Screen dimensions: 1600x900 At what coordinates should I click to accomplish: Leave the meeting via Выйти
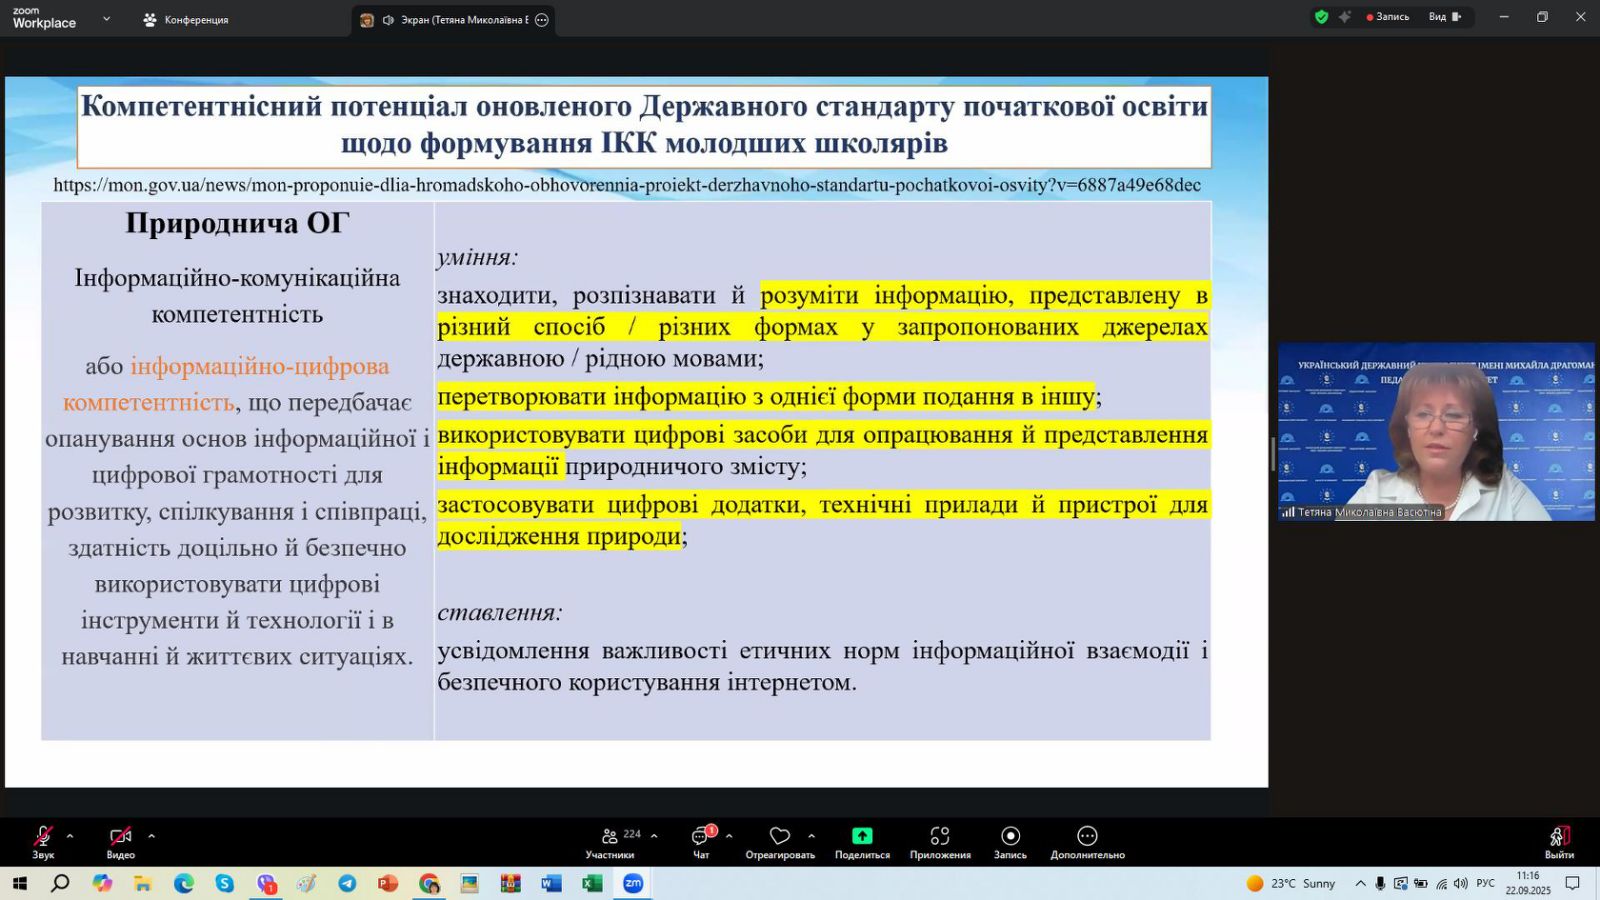pyautogui.click(x=1559, y=842)
